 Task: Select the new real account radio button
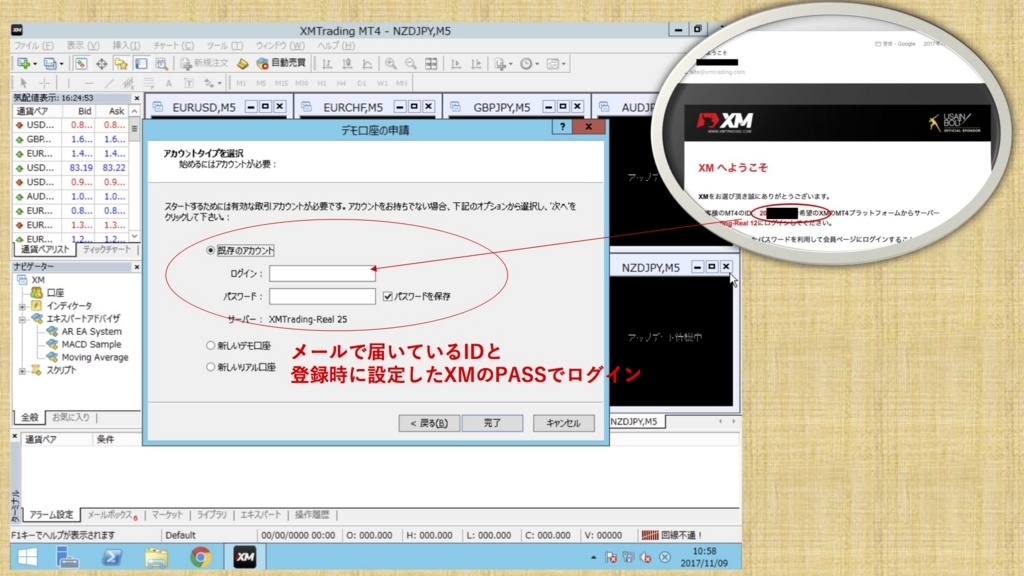coord(210,367)
